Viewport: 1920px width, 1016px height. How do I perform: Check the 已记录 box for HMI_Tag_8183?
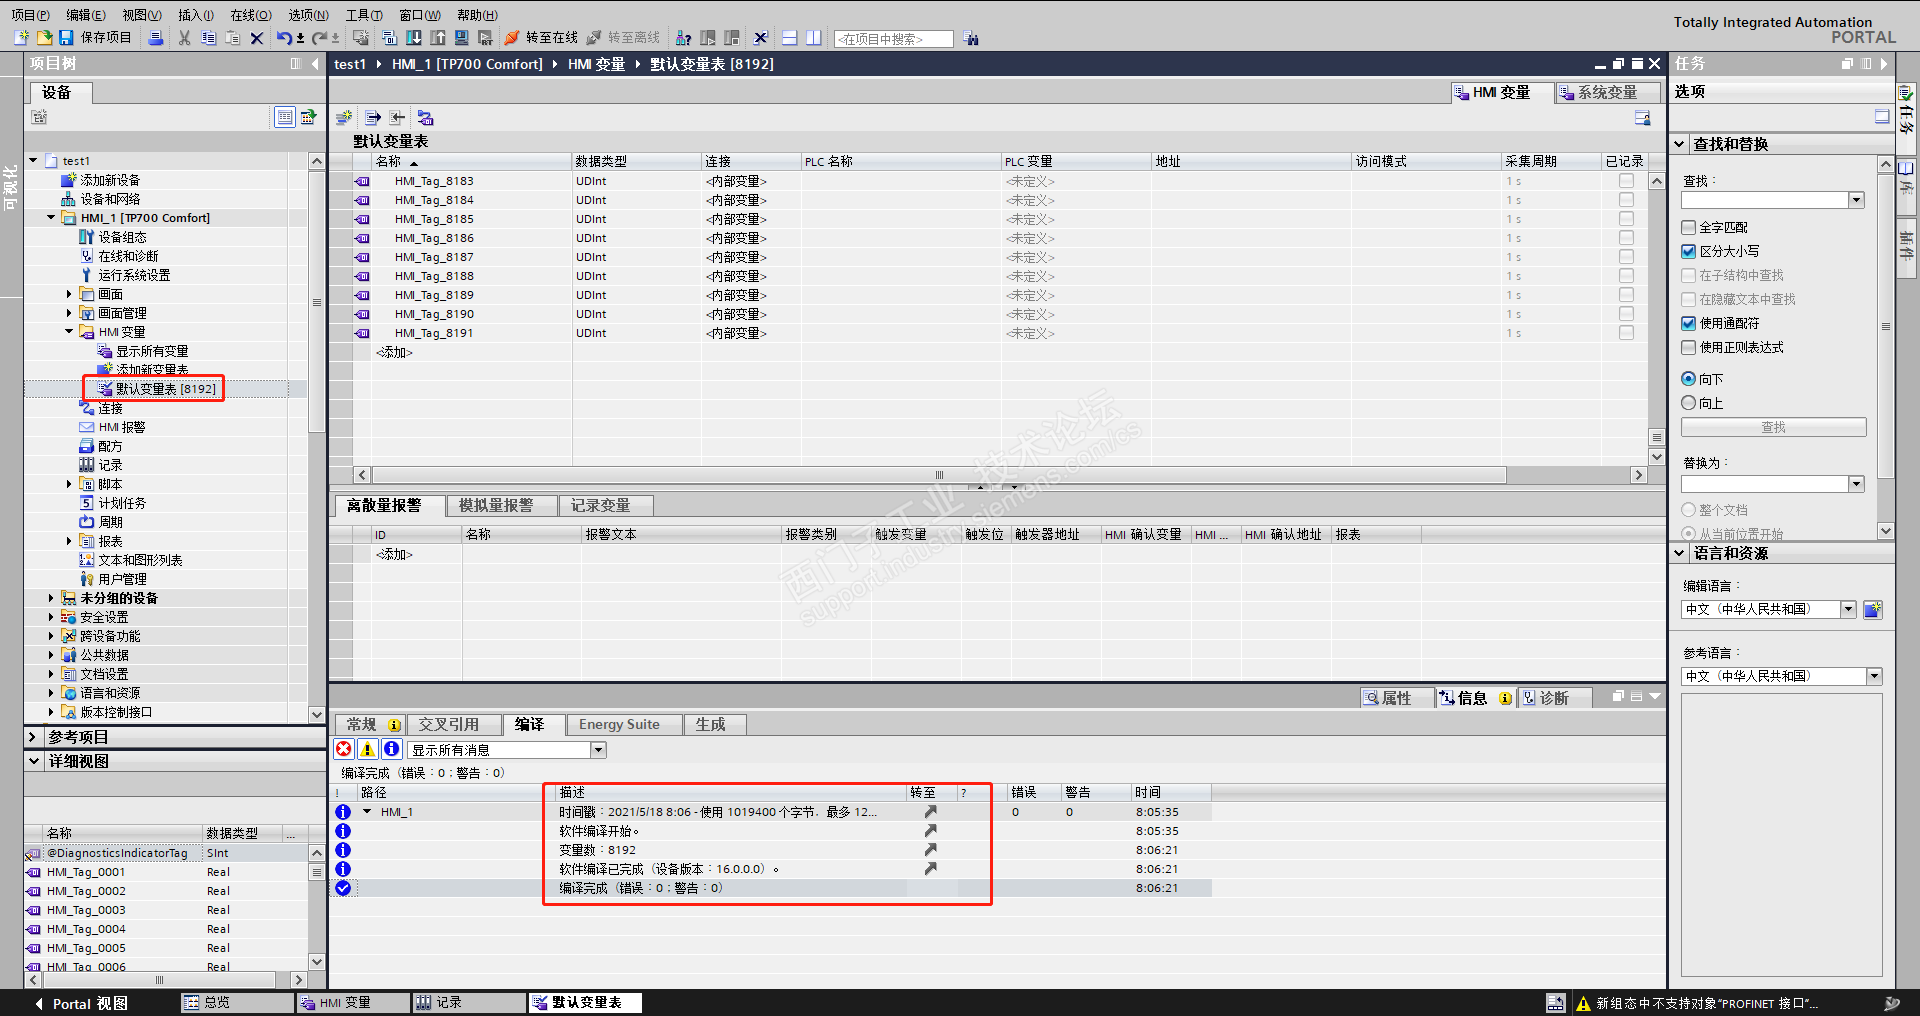(x=1626, y=181)
